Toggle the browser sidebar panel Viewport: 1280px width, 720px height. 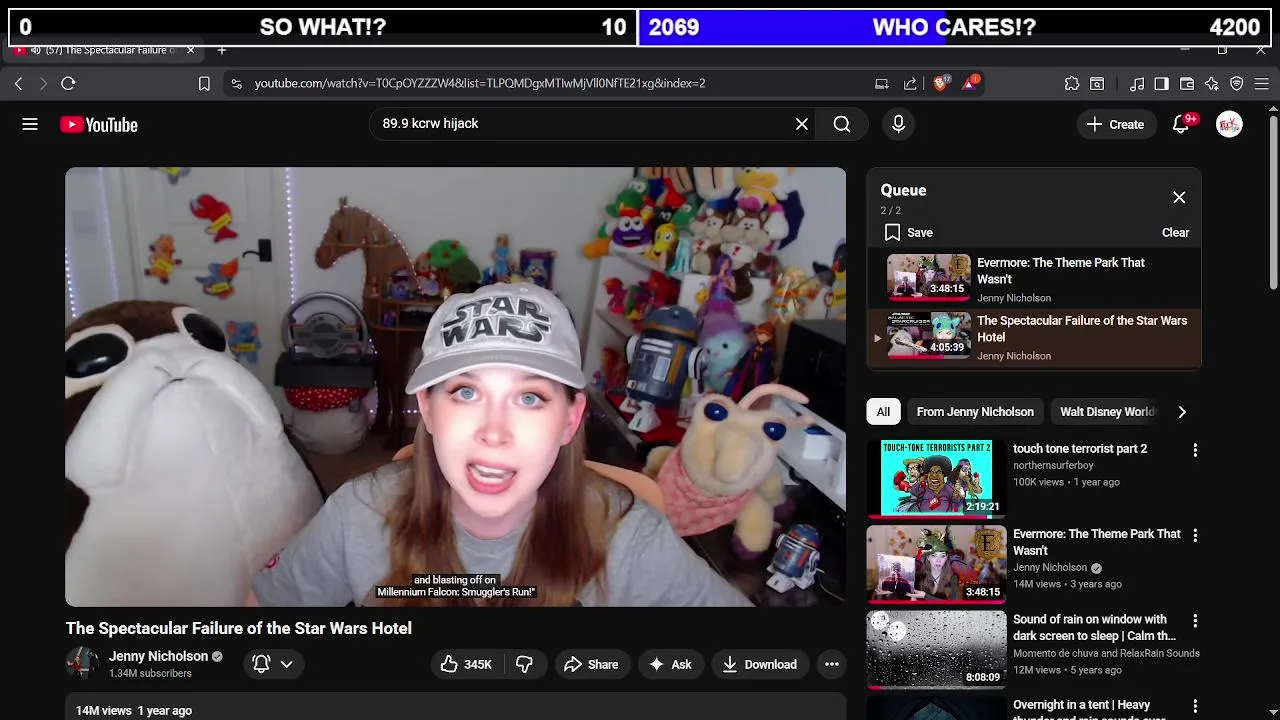(x=1161, y=83)
